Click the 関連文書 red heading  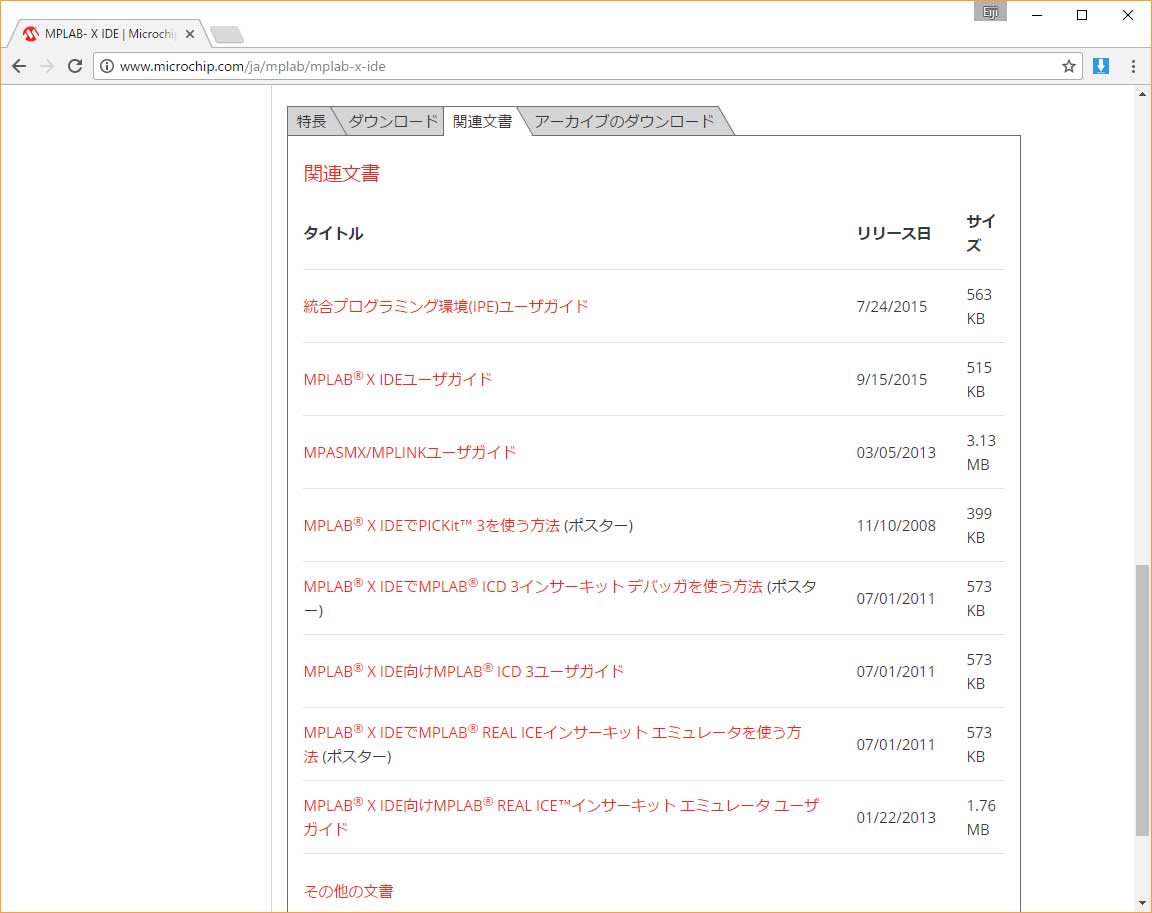coord(342,173)
